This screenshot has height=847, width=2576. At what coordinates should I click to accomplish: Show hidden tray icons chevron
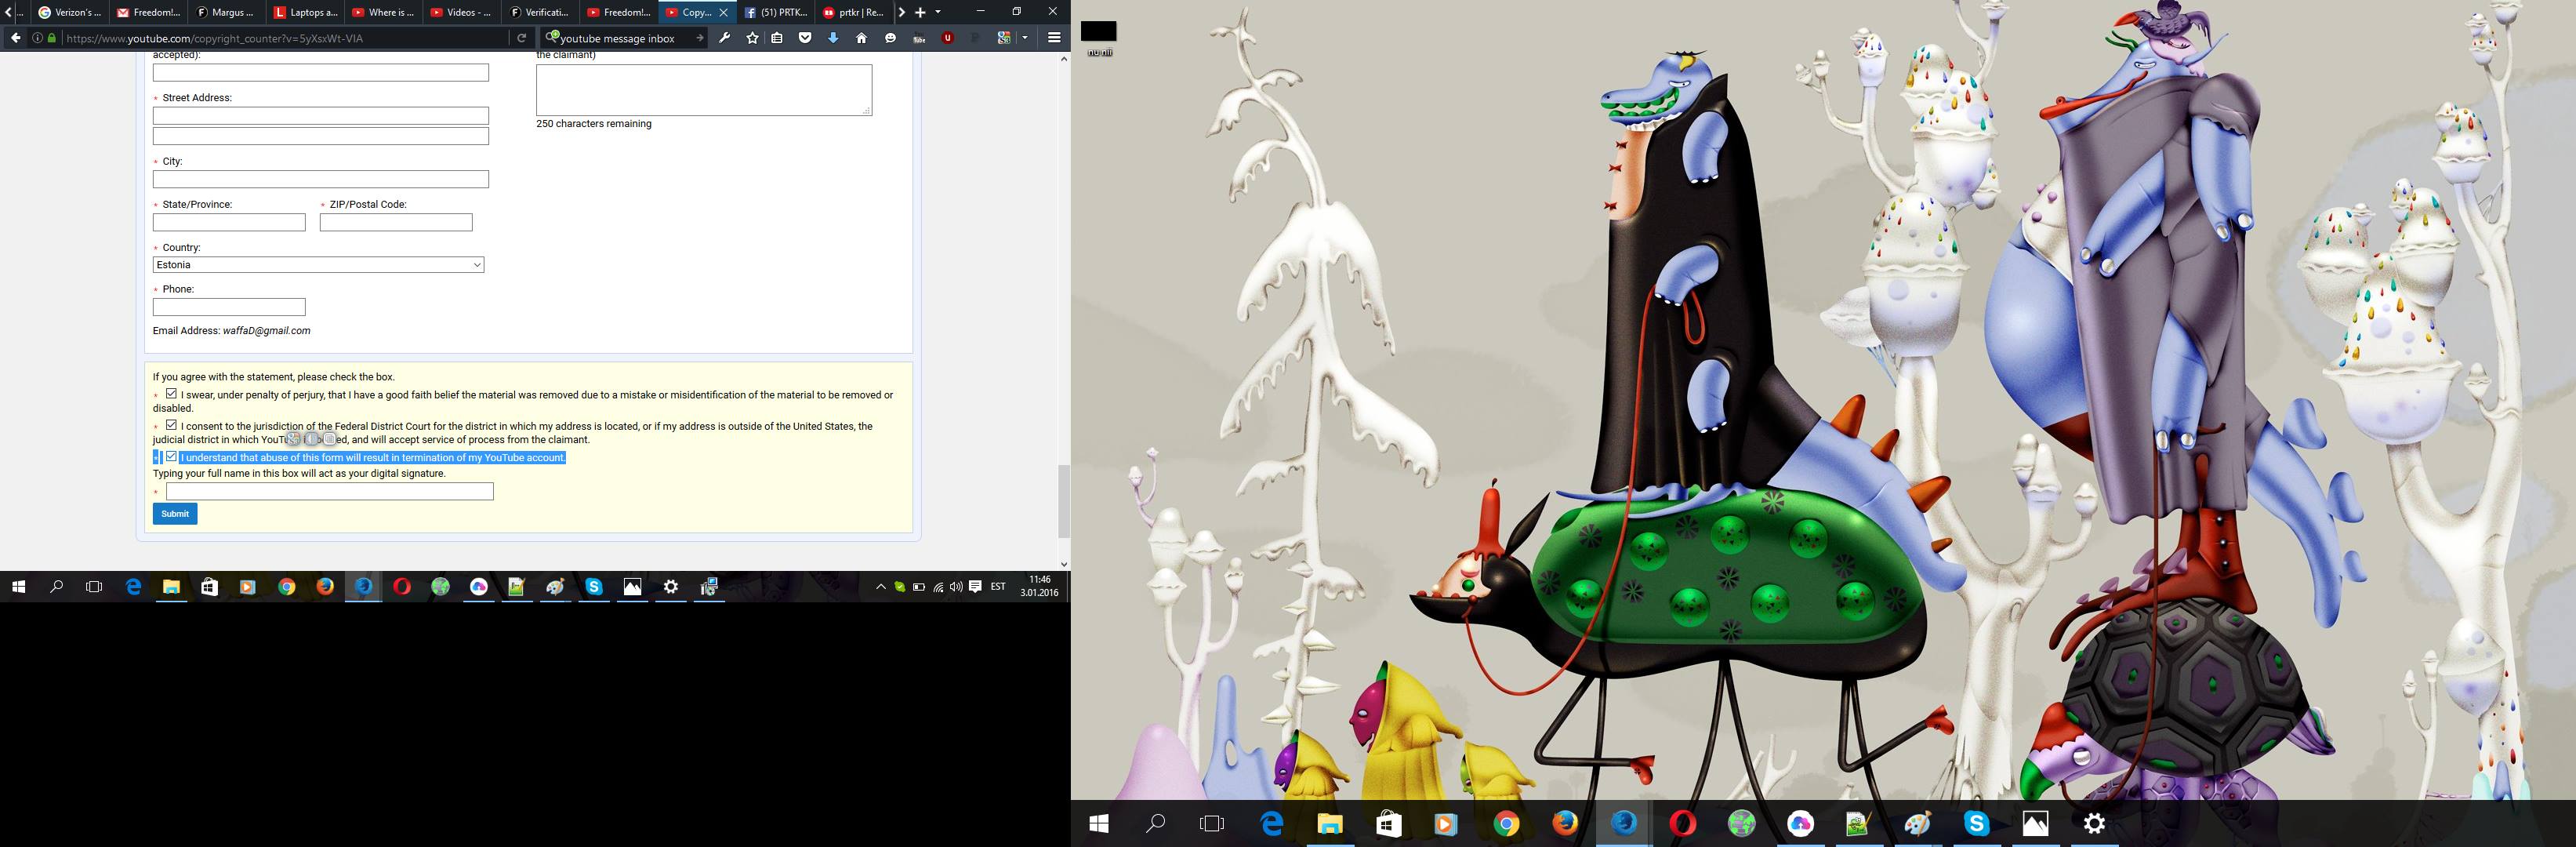click(880, 587)
